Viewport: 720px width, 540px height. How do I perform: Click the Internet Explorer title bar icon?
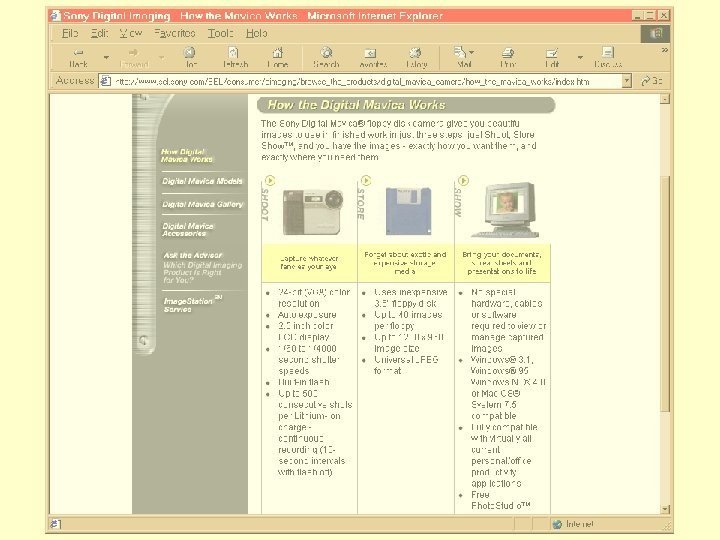tap(56, 16)
